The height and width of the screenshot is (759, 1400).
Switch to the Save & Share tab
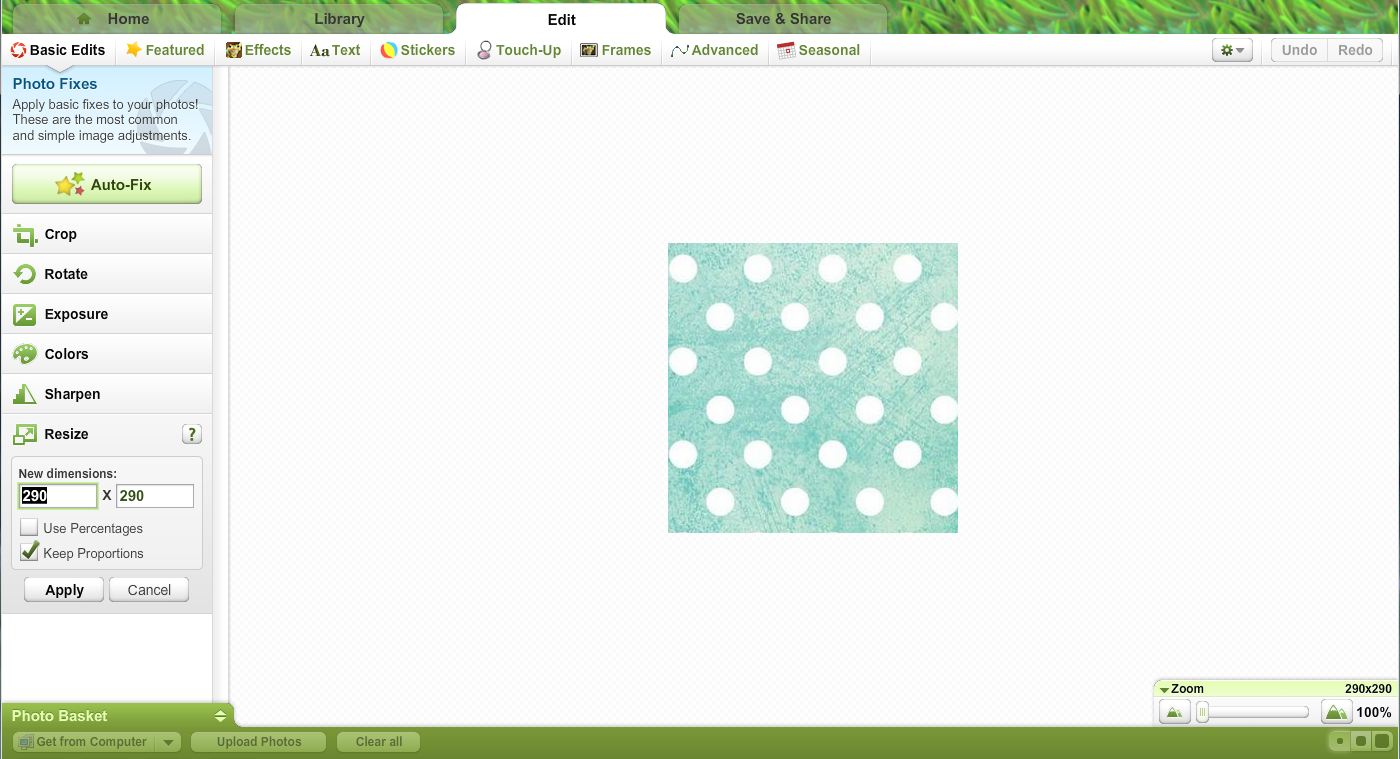(782, 19)
